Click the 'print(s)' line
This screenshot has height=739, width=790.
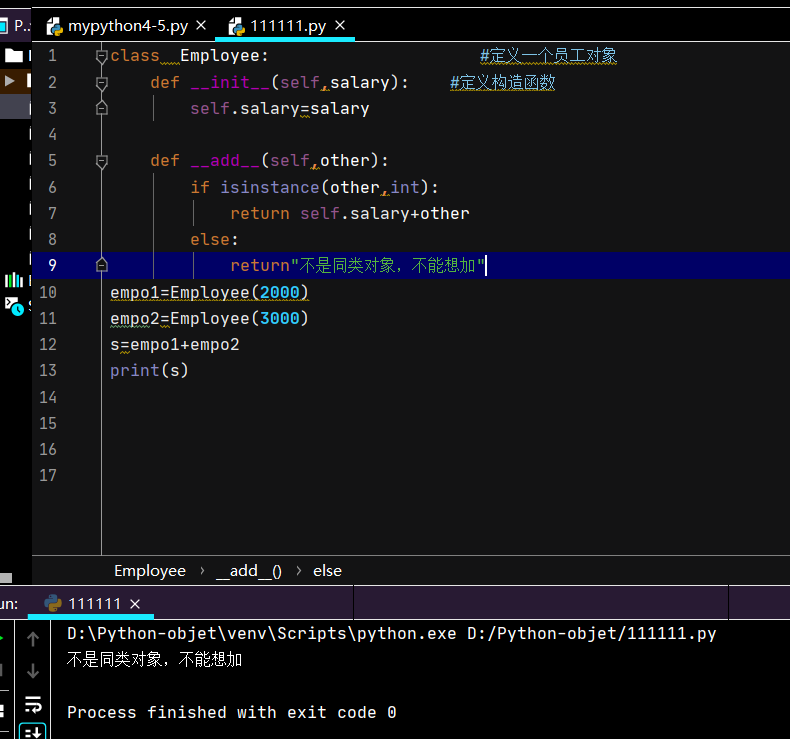[x=149, y=371]
